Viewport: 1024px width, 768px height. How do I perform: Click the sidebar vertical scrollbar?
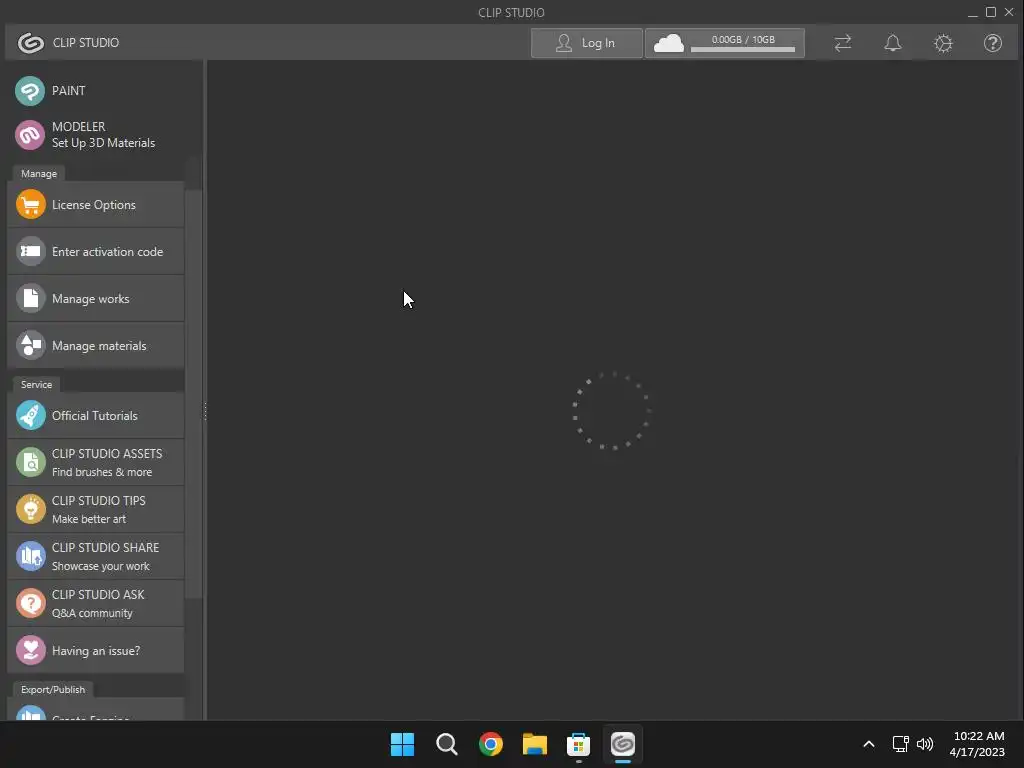[x=193, y=394]
